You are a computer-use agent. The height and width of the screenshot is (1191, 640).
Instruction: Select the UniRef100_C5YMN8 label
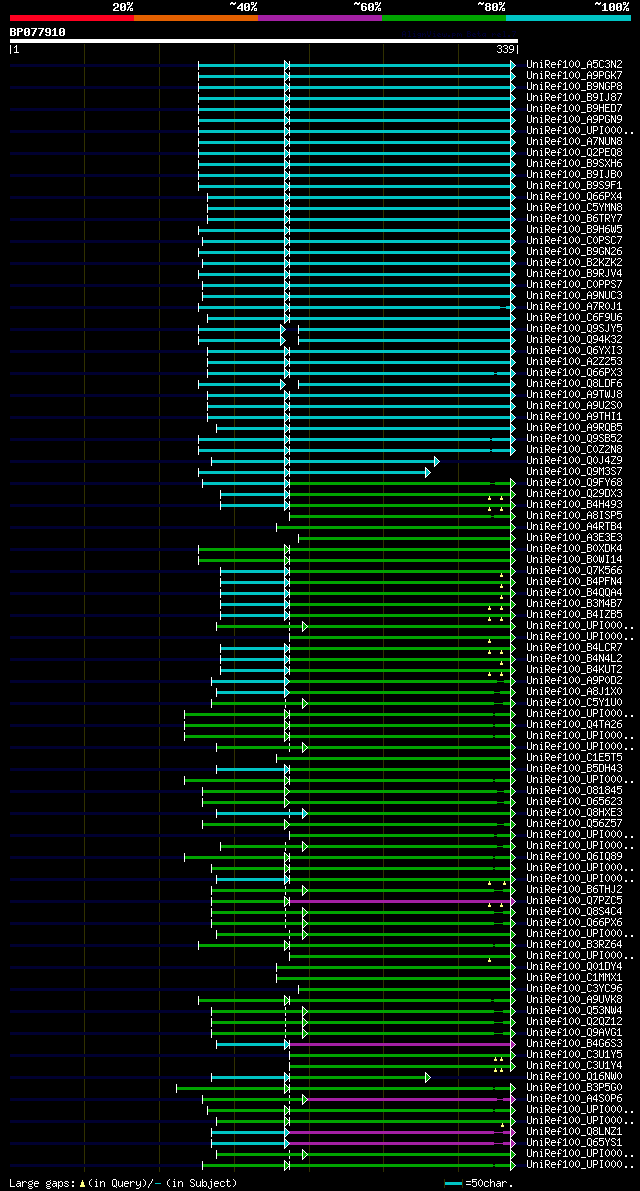click(574, 208)
